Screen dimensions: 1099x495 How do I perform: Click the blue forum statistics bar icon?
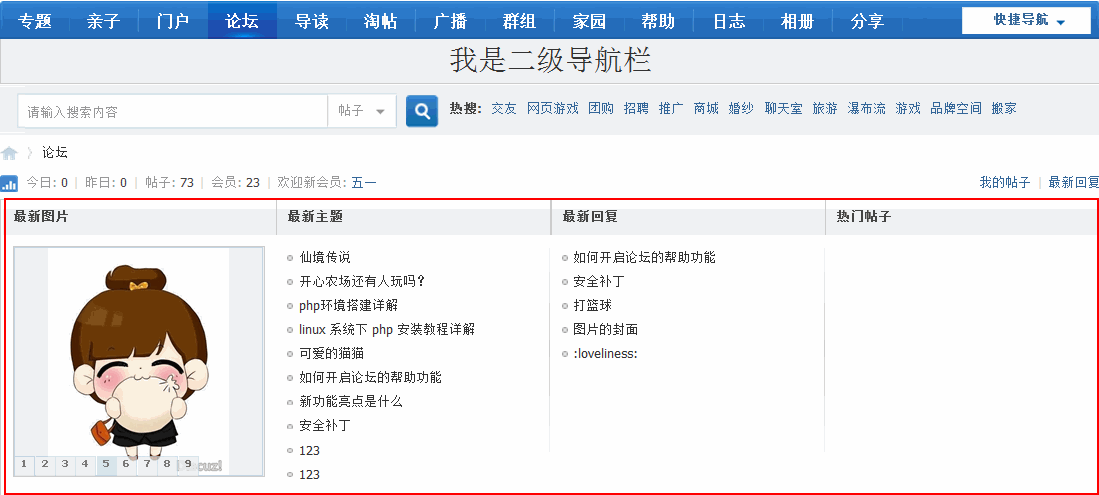[9, 183]
